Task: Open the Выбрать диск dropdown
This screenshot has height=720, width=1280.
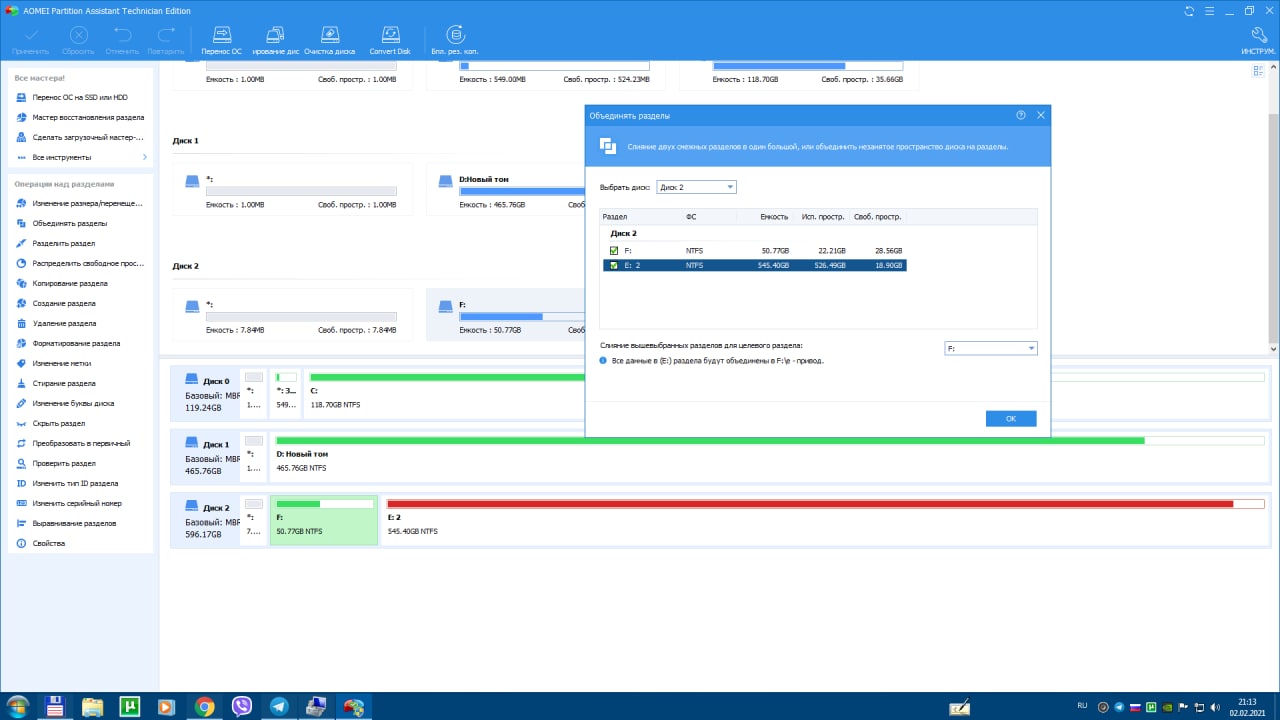Action: pyautogui.click(x=696, y=187)
